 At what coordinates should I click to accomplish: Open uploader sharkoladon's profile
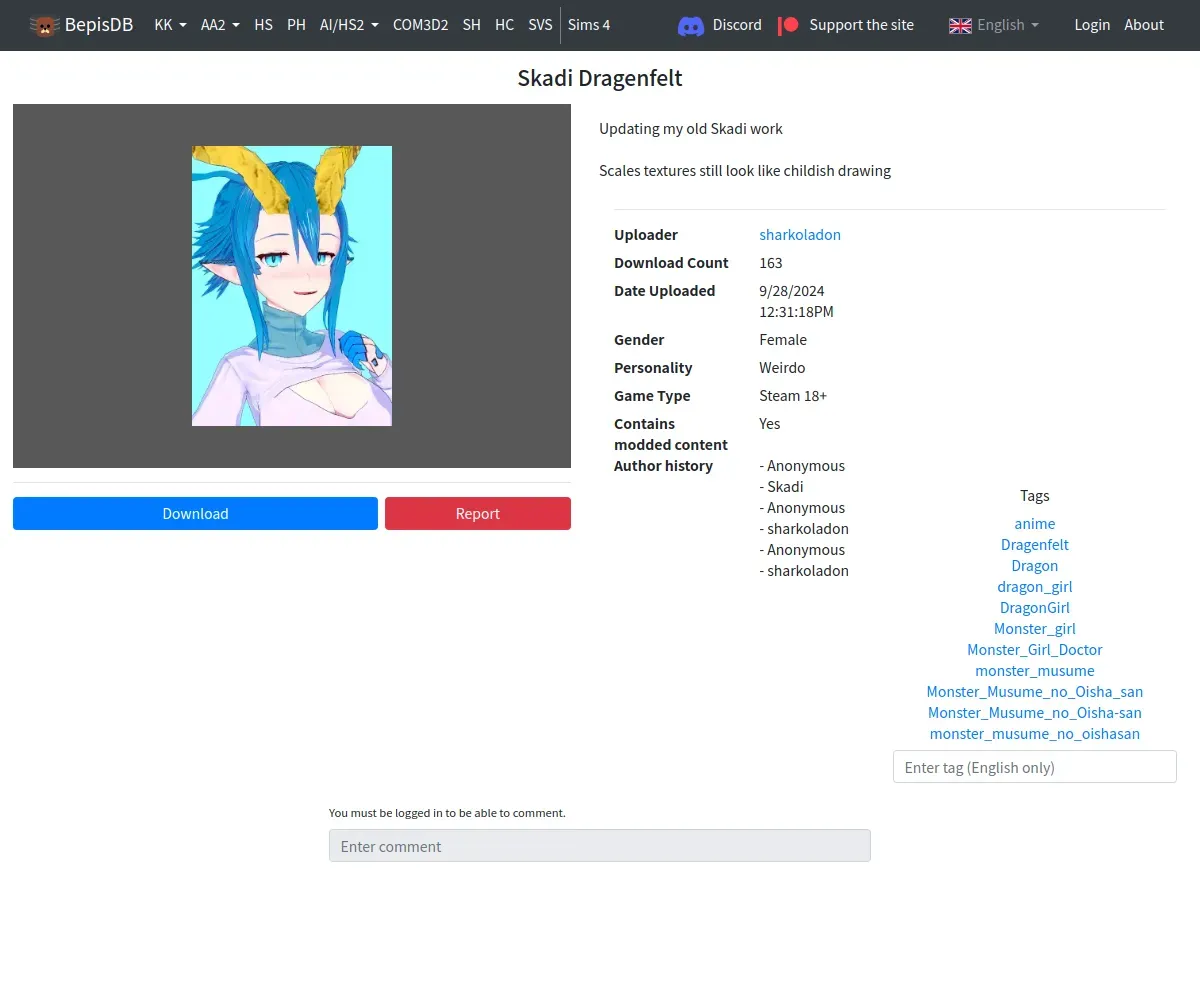pos(800,235)
